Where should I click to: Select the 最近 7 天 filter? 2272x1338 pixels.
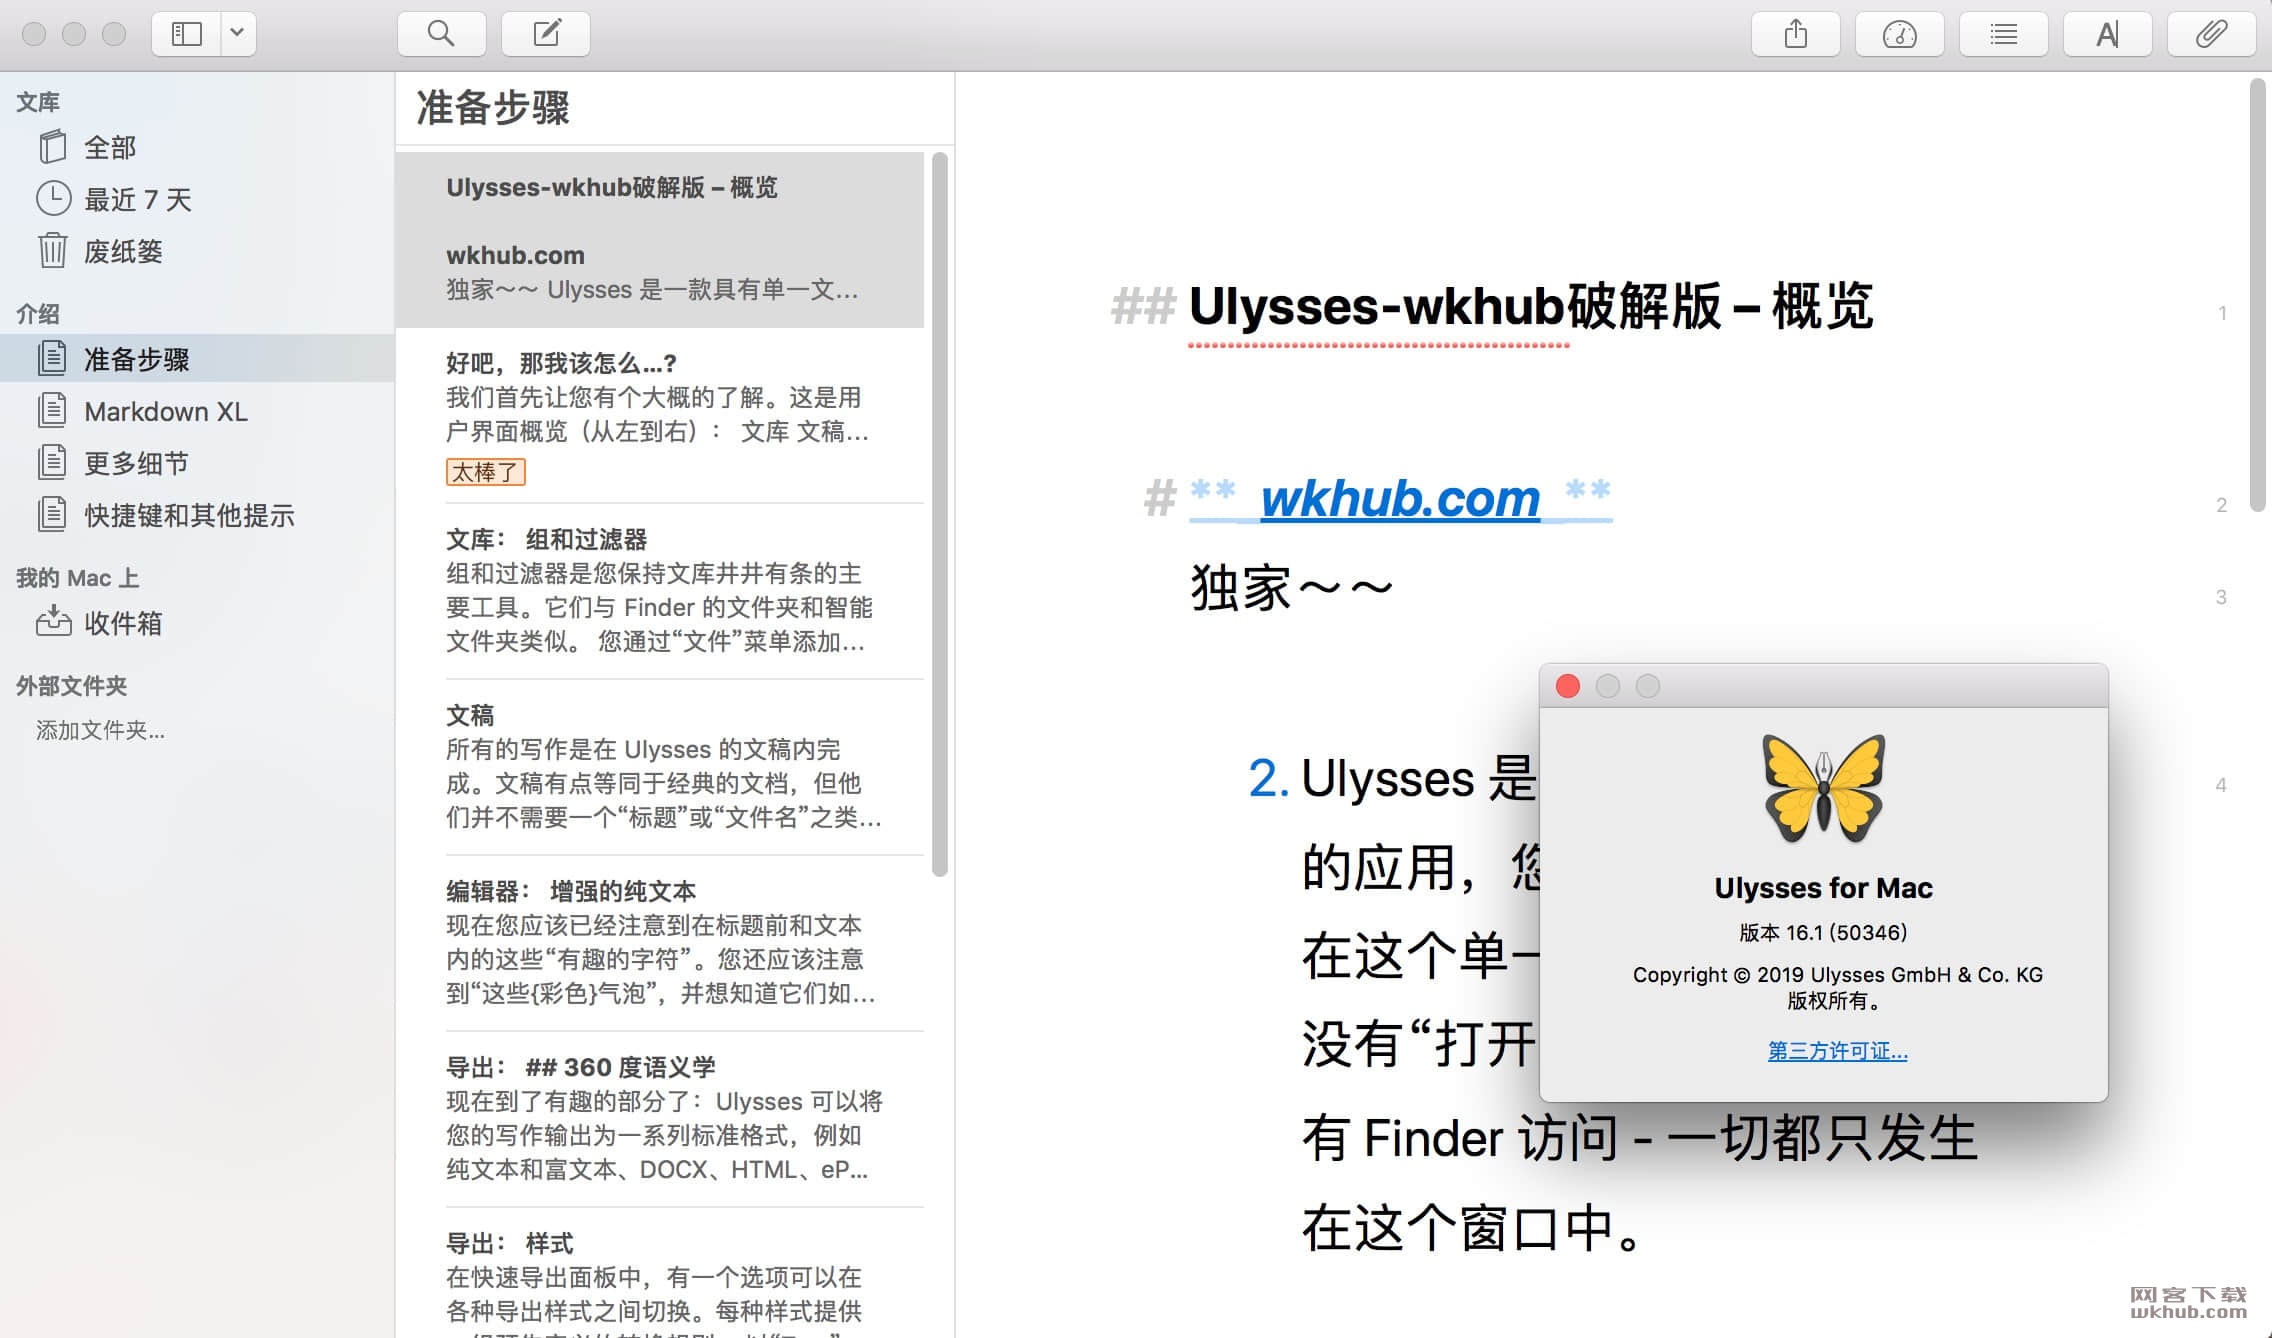point(197,199)
